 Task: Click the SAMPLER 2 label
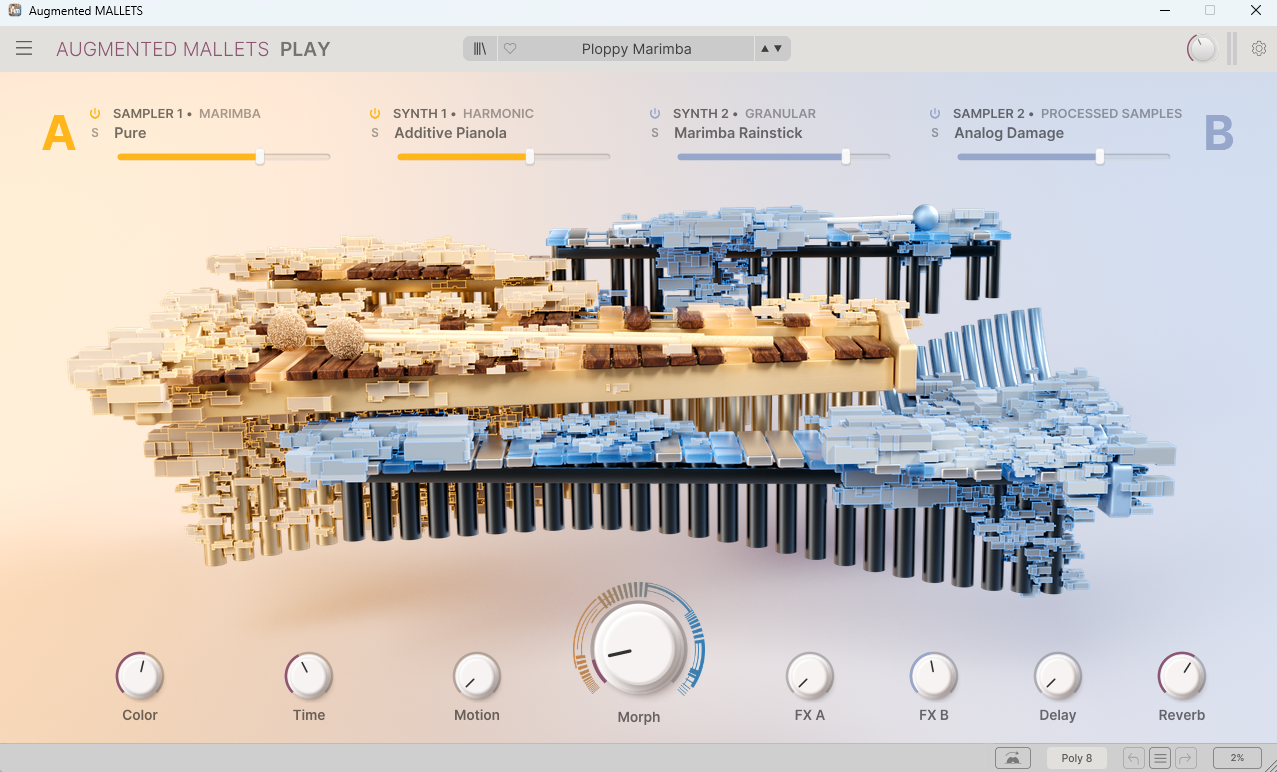coord(989,114)
